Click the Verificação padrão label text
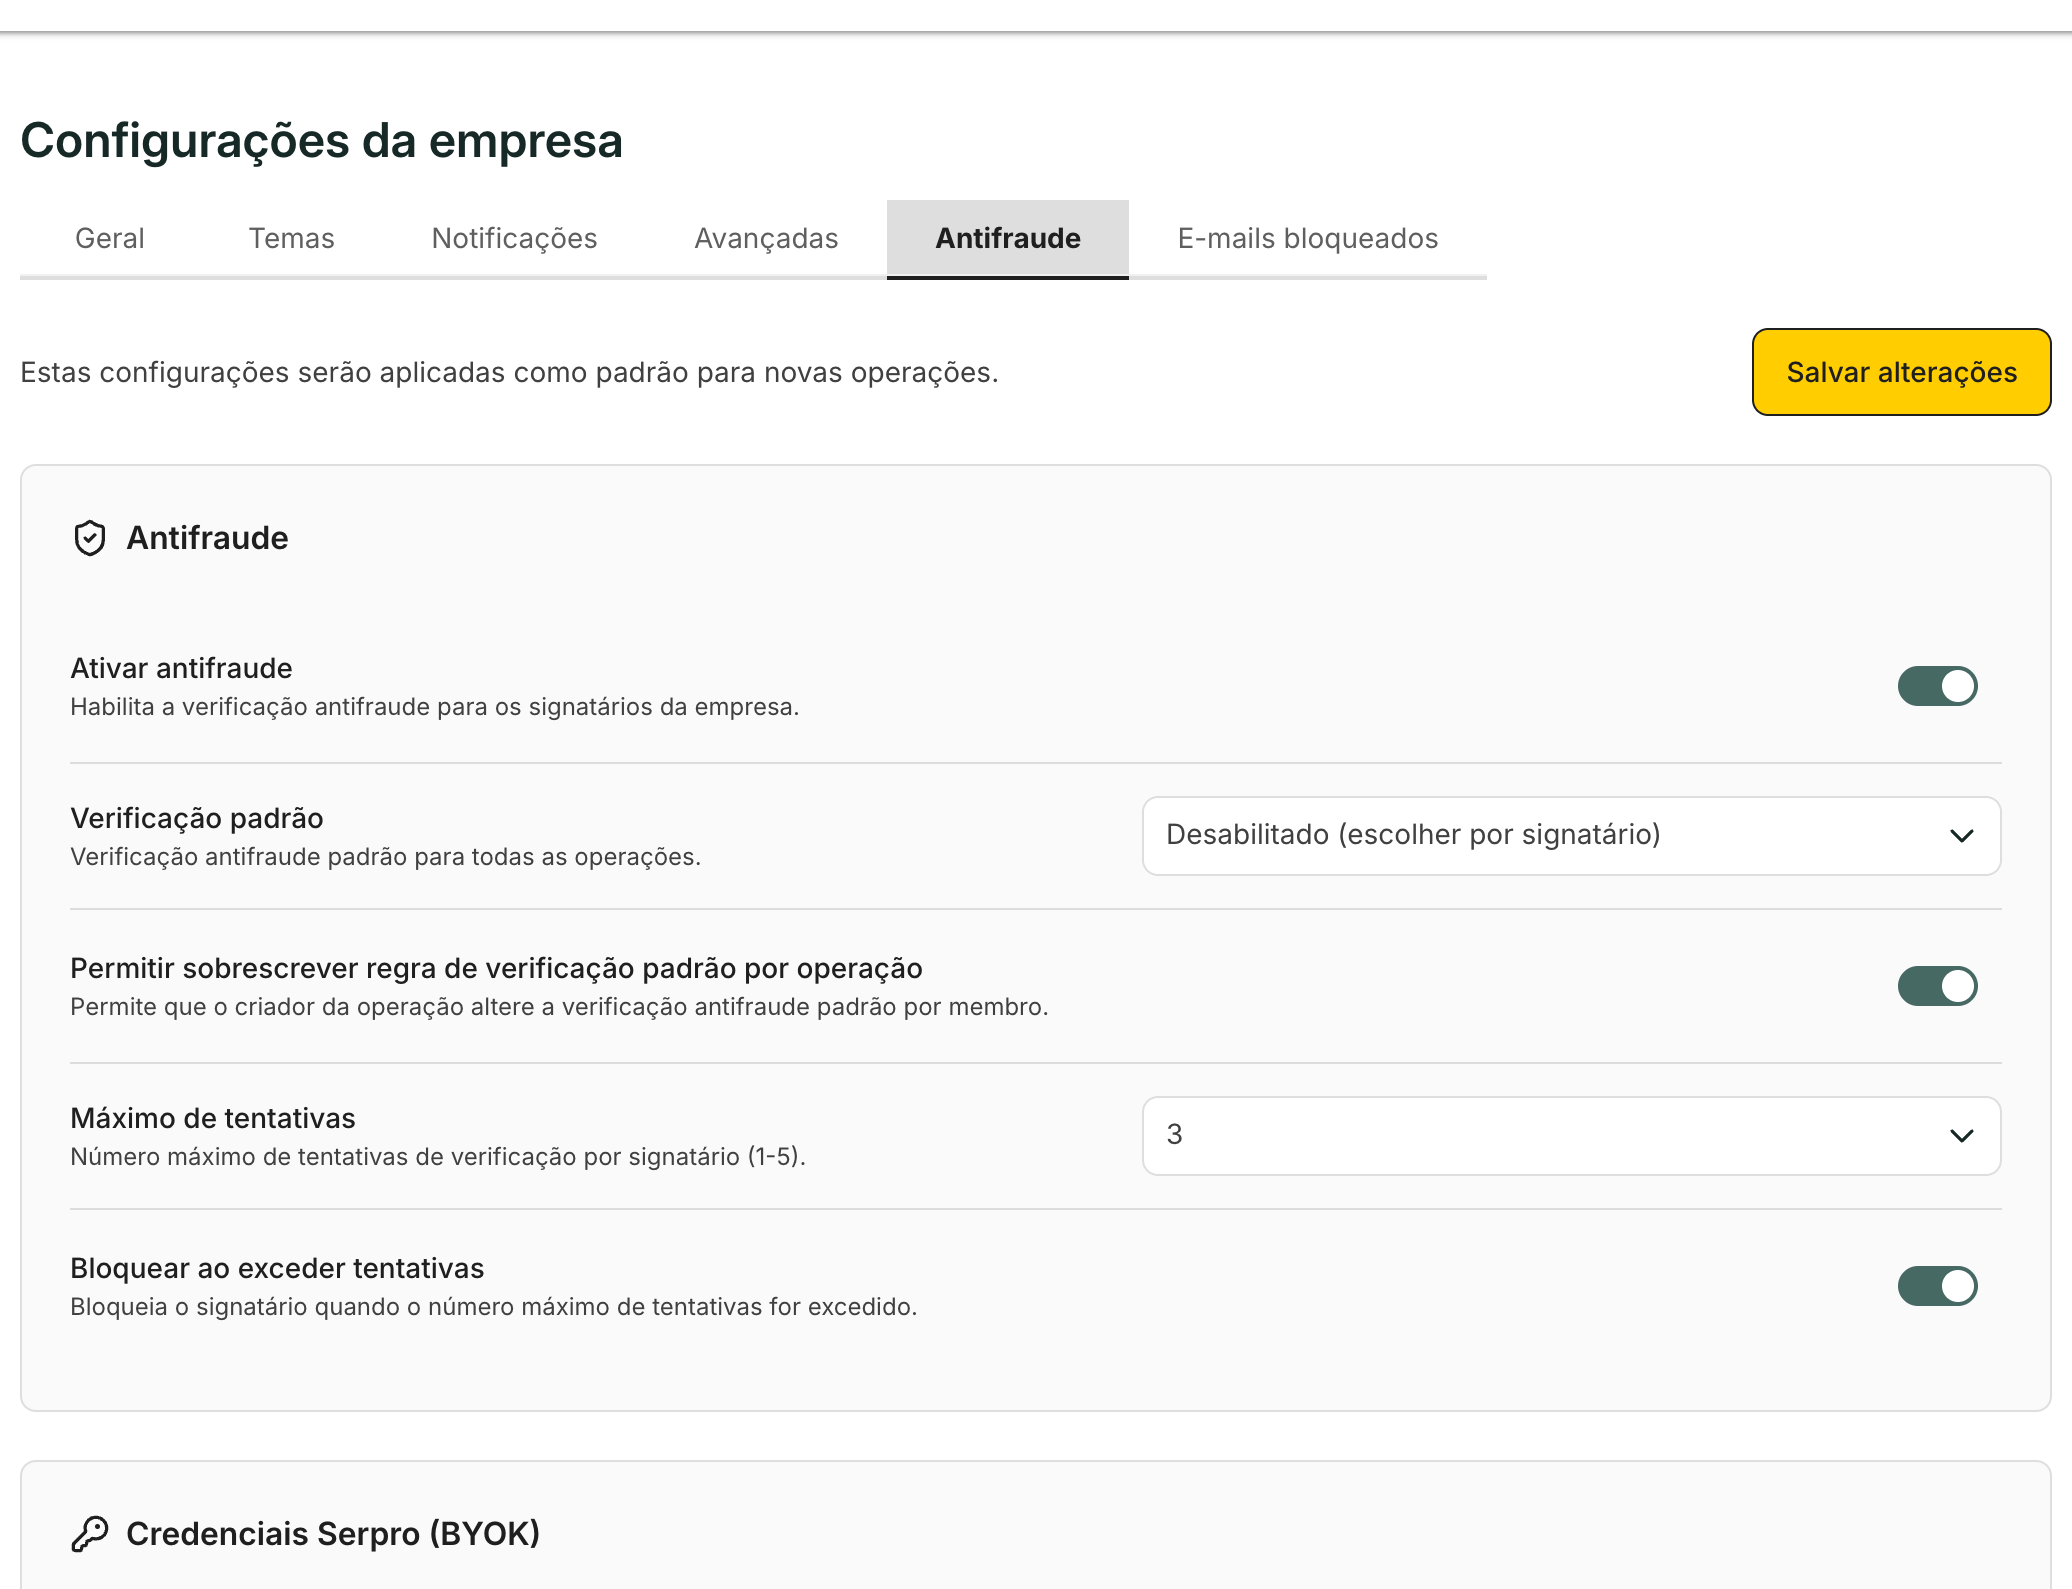Viewport: 2072px width, 1589px height. tap(197, 818)
